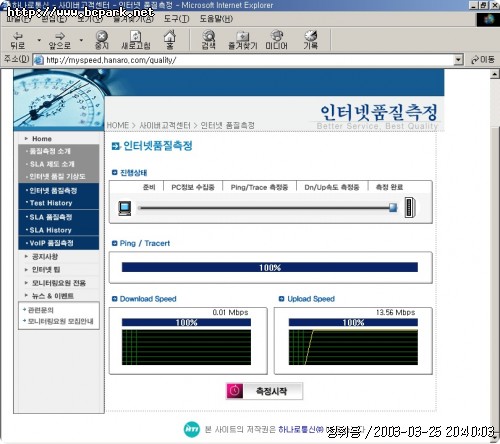Click the server icon at progress end
This screenshot has width=500, height=444.
coord(410,207)
